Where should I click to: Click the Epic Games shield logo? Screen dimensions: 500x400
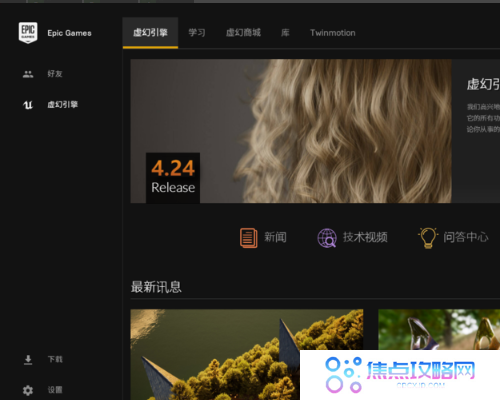[x=28, y=33]
